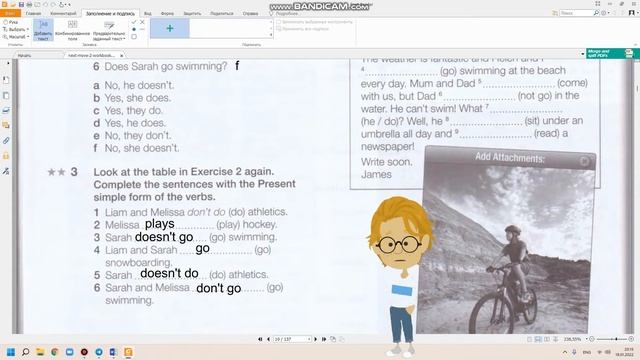
Task: Print document from quick access toolbar
Action: click(x=29, y=4)
